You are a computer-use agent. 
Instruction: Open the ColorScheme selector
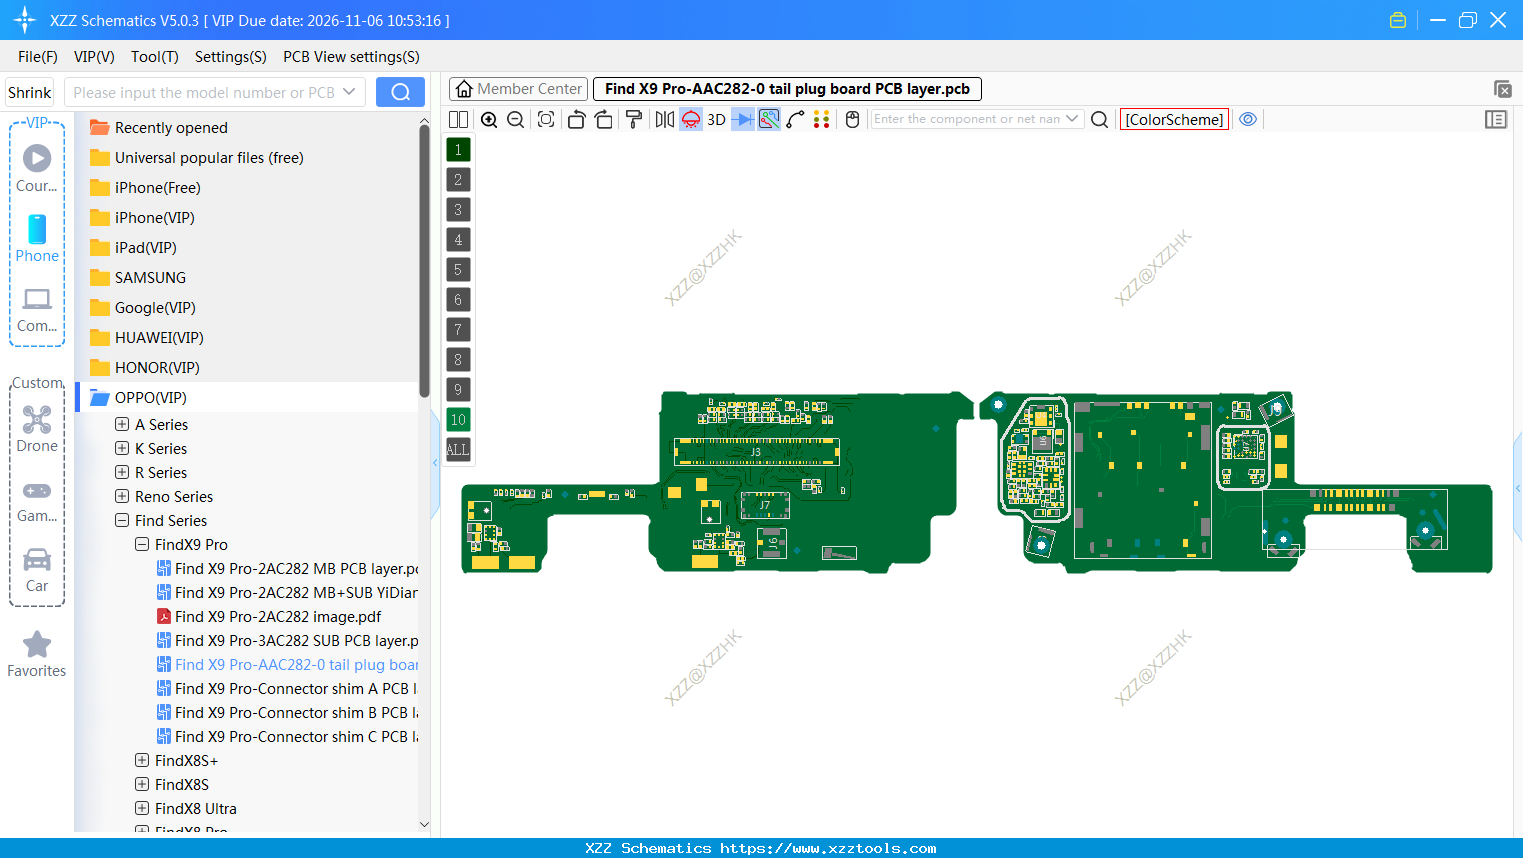tap(1174, 118)
